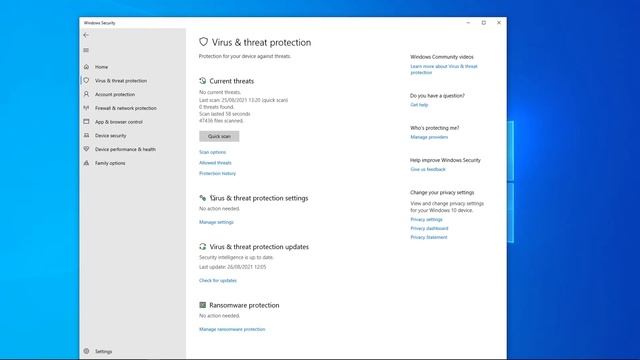Viewport: 640px width, 360px height.
Task: Click 'Security intelligence is up to date.' text
Action: [236, 258]
